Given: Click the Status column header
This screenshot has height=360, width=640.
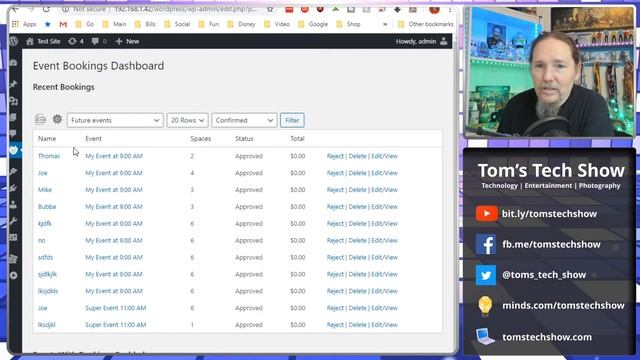Looking at the screenshot, I should pos(244,138).
